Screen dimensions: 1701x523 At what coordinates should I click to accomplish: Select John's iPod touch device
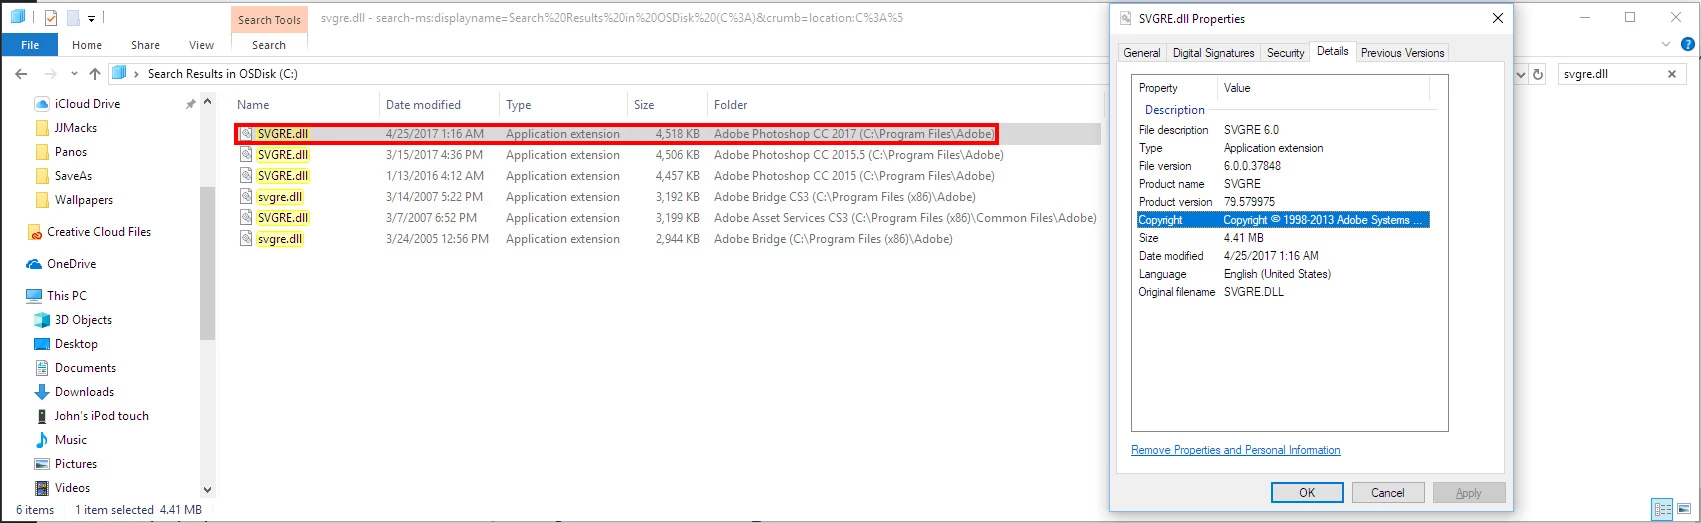[101, 416]
